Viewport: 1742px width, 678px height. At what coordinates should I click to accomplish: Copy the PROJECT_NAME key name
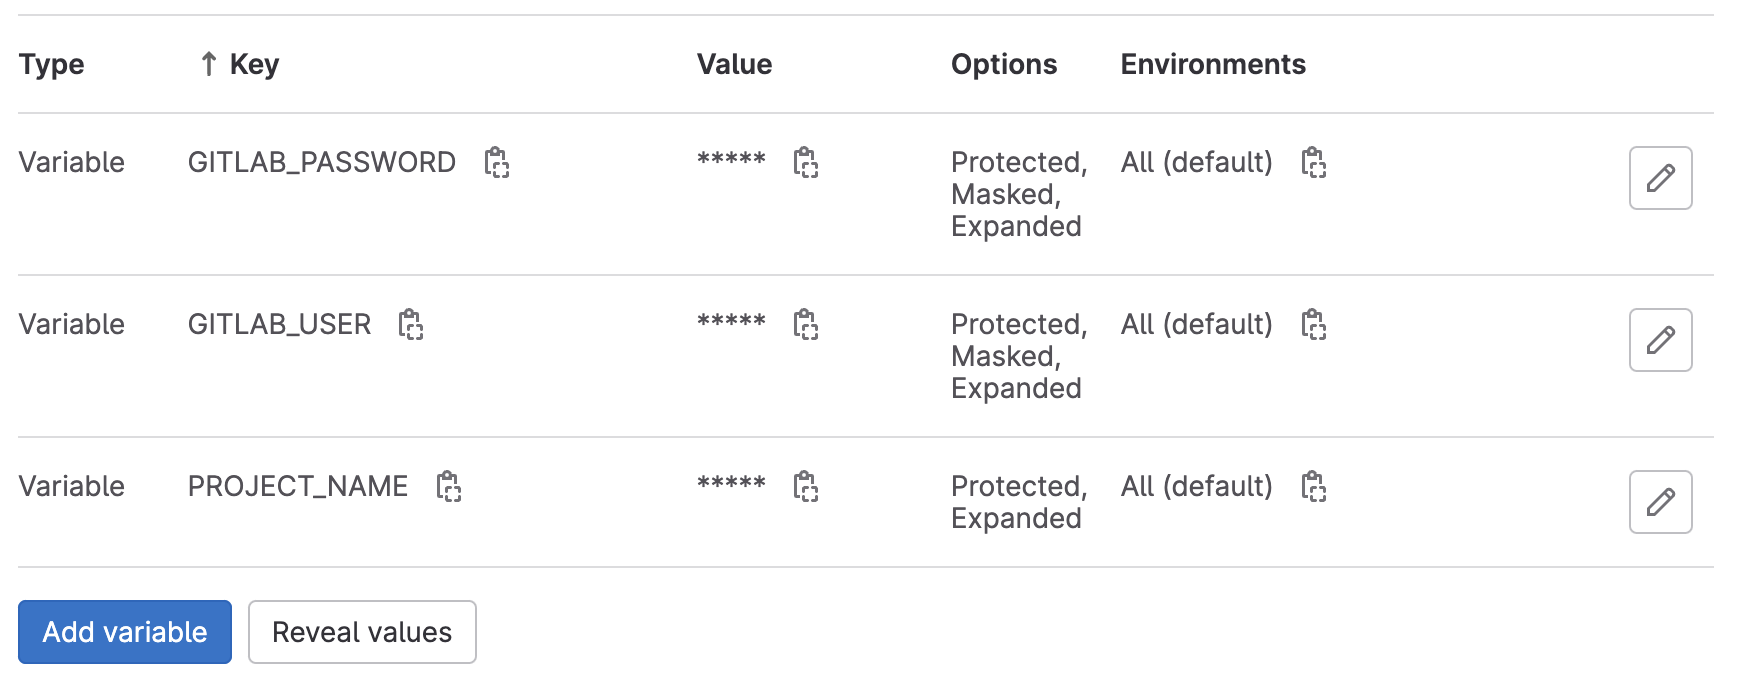(448, 486)
